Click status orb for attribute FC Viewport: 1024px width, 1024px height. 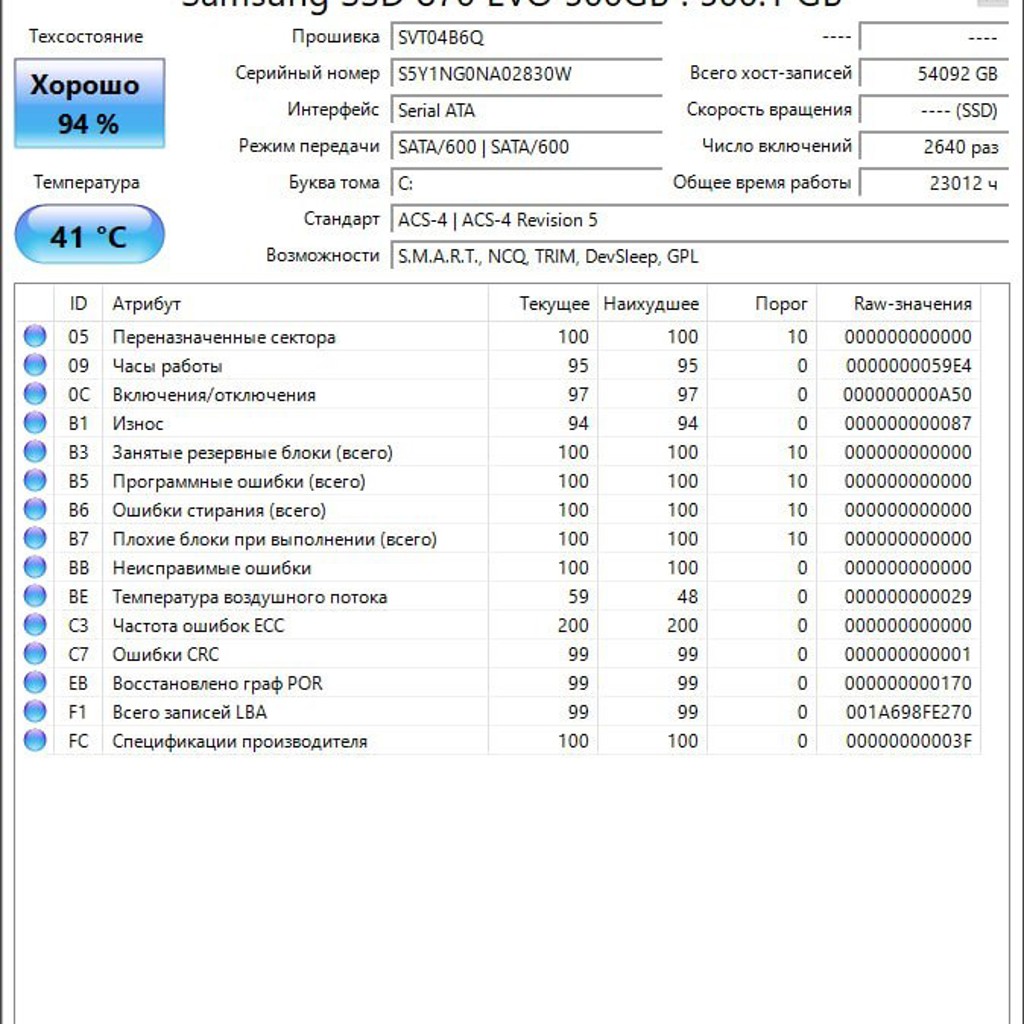pyautogui.click(x=35, y=741)
